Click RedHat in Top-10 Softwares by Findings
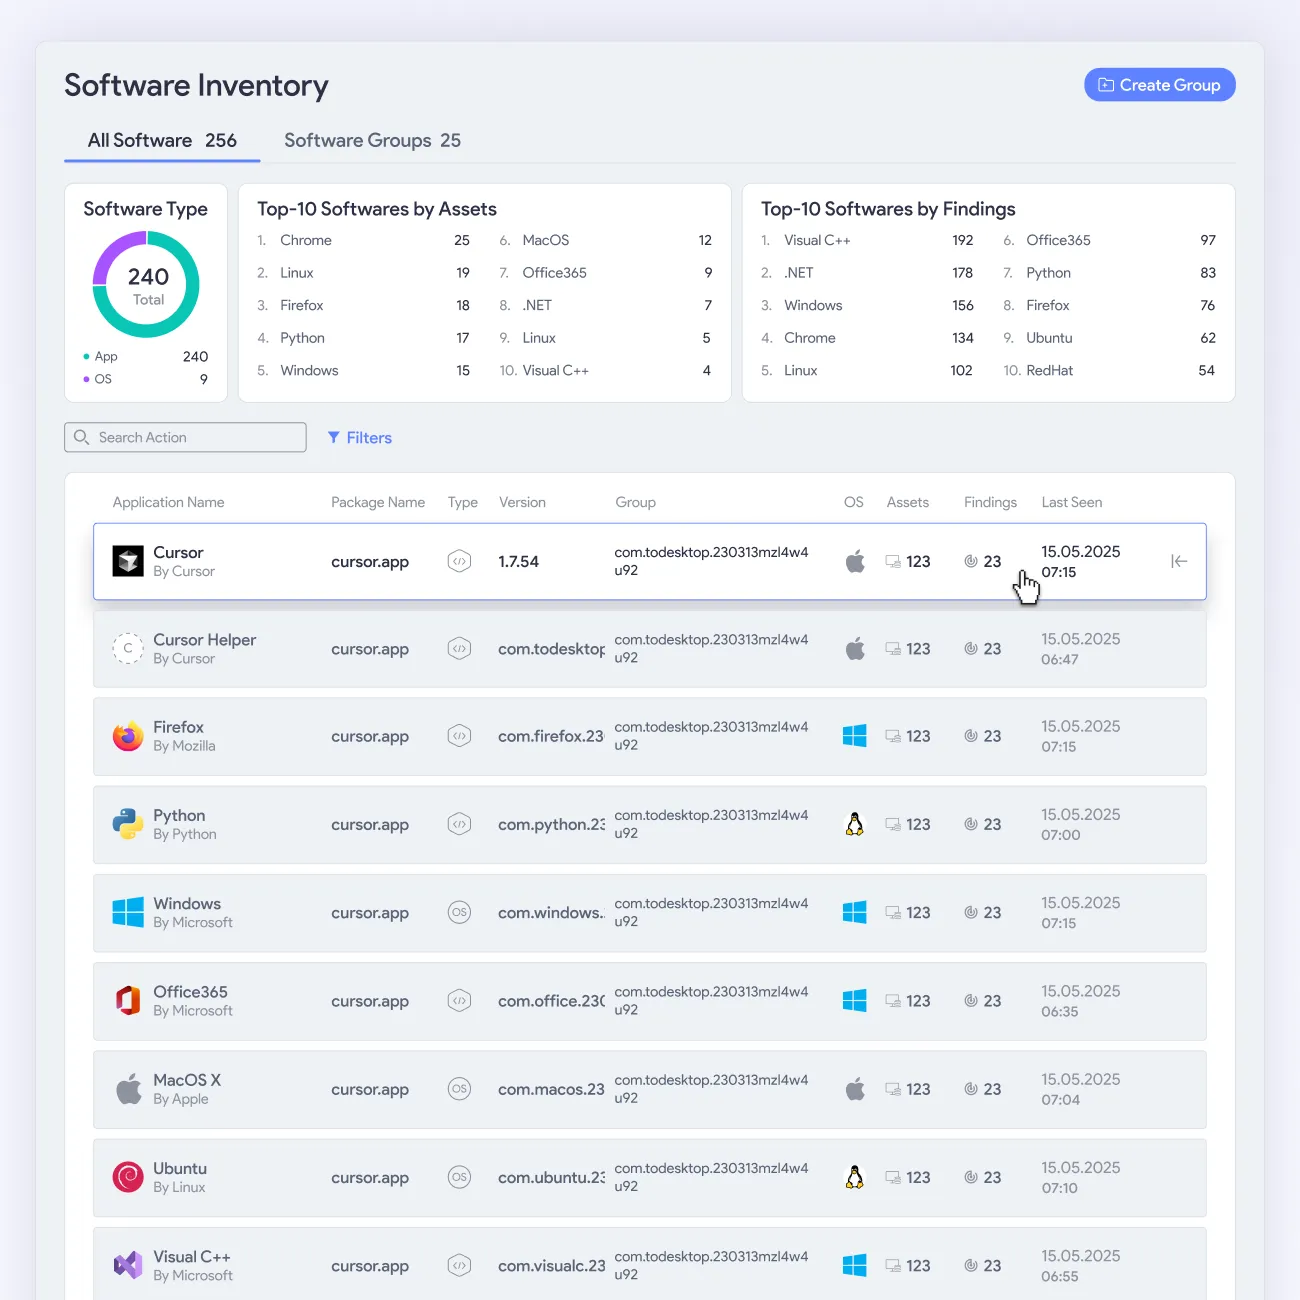 coord(1049,370)
